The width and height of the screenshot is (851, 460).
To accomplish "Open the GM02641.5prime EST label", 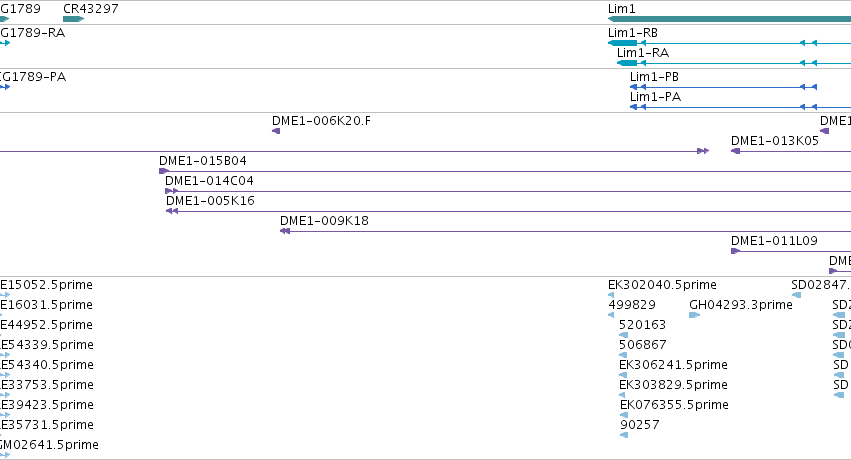I will [49, 445].
